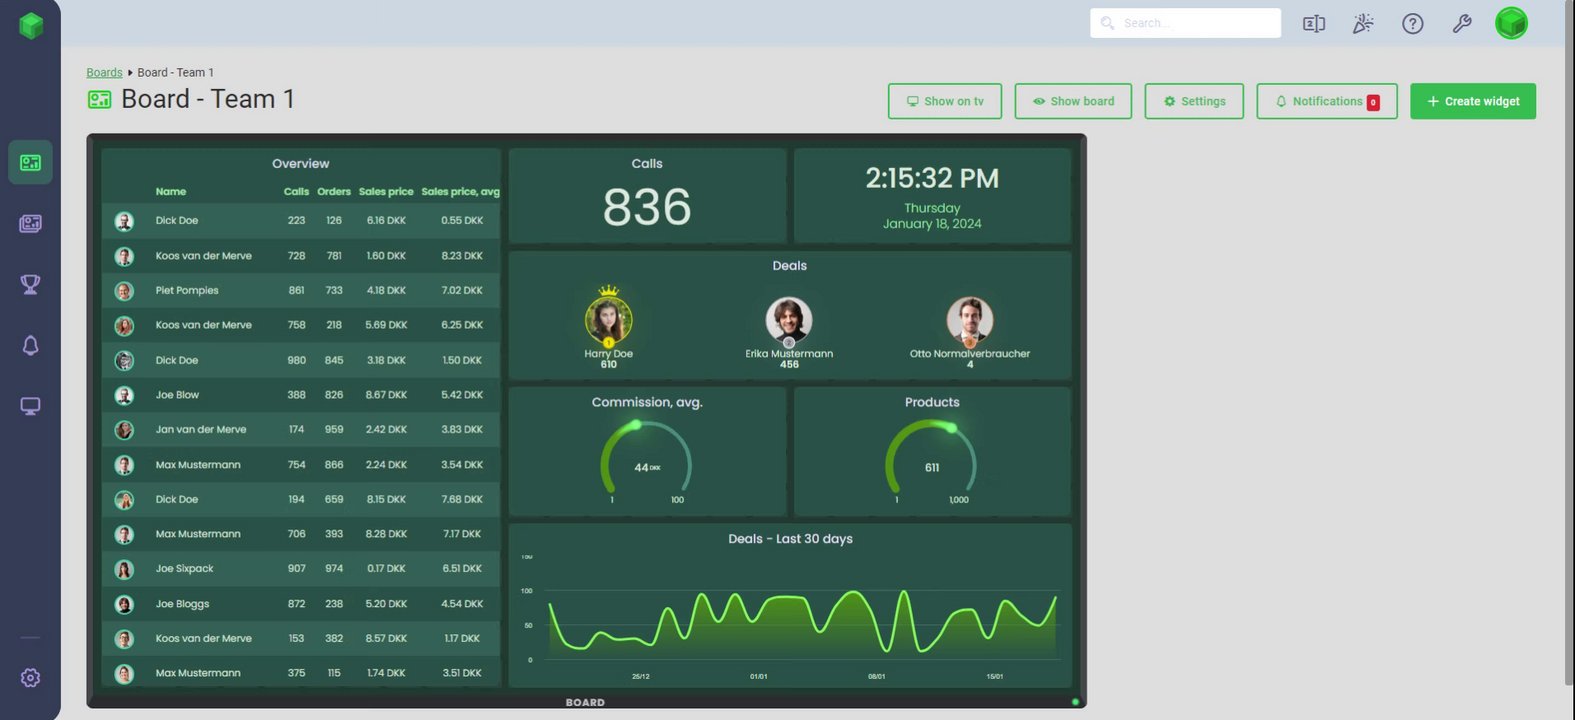Click Joe Sixpack's avatar in Overview
The width and height of the screenshot is (1575, 720).
pyautogui.click(x=124, y=569)
